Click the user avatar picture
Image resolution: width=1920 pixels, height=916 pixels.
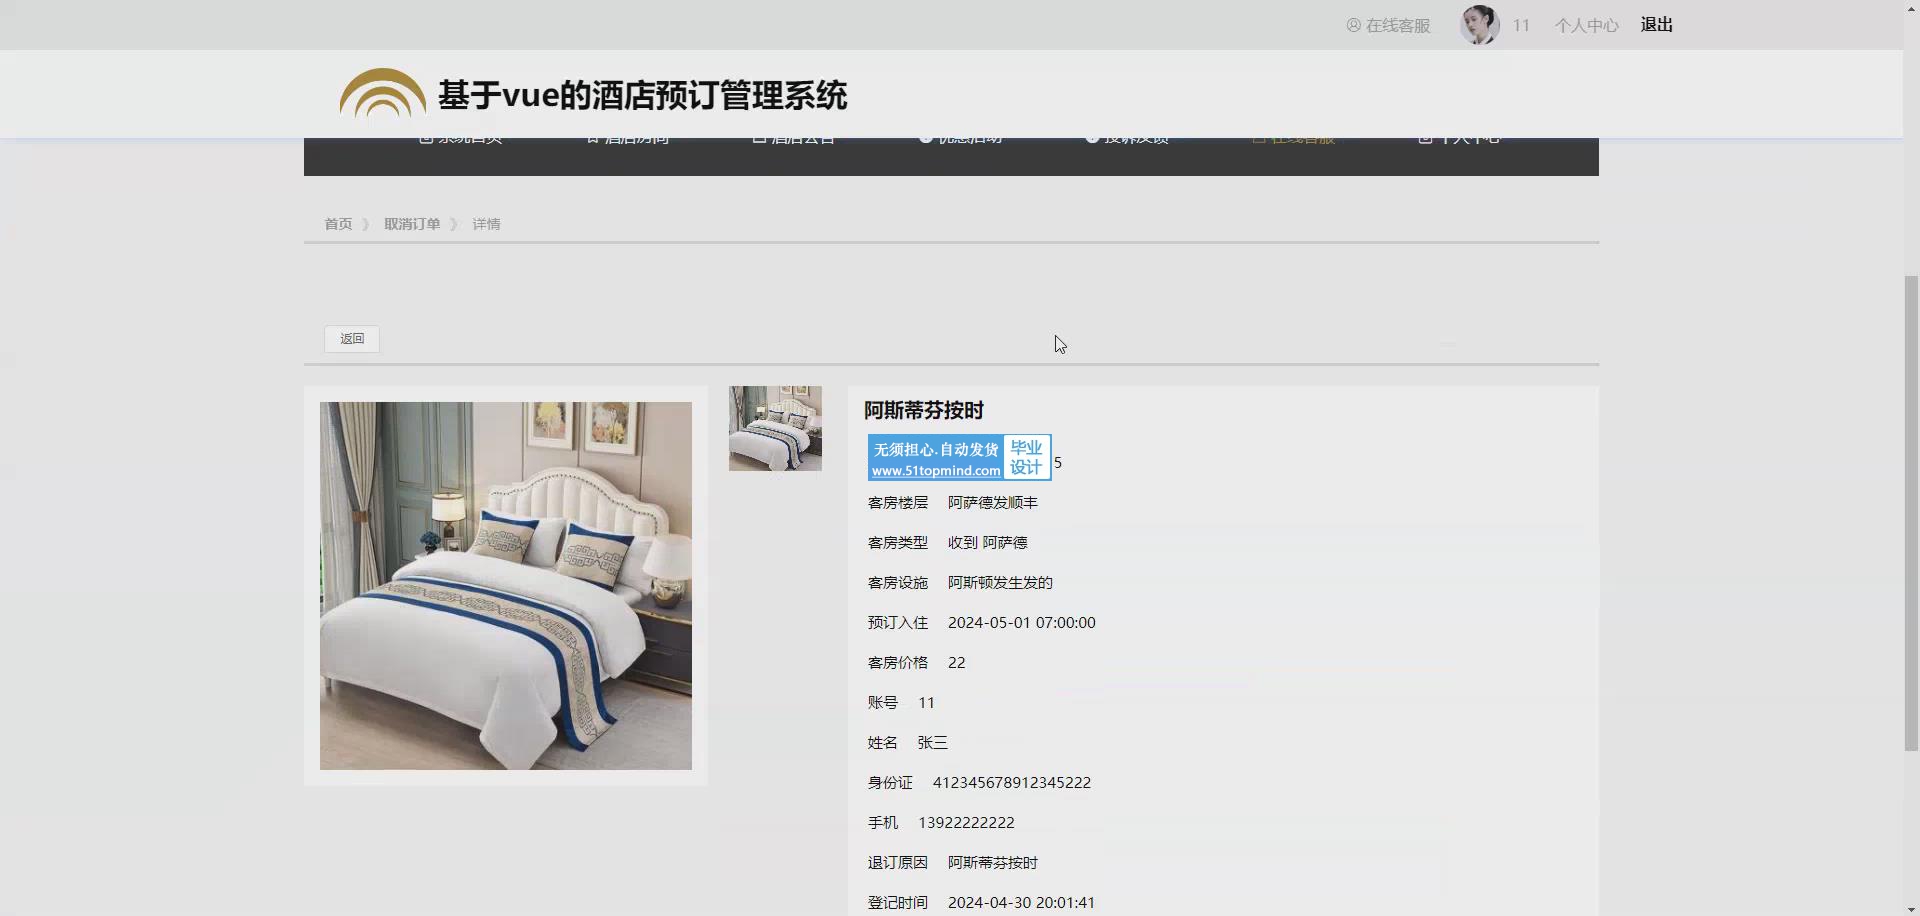(1480, 25)
